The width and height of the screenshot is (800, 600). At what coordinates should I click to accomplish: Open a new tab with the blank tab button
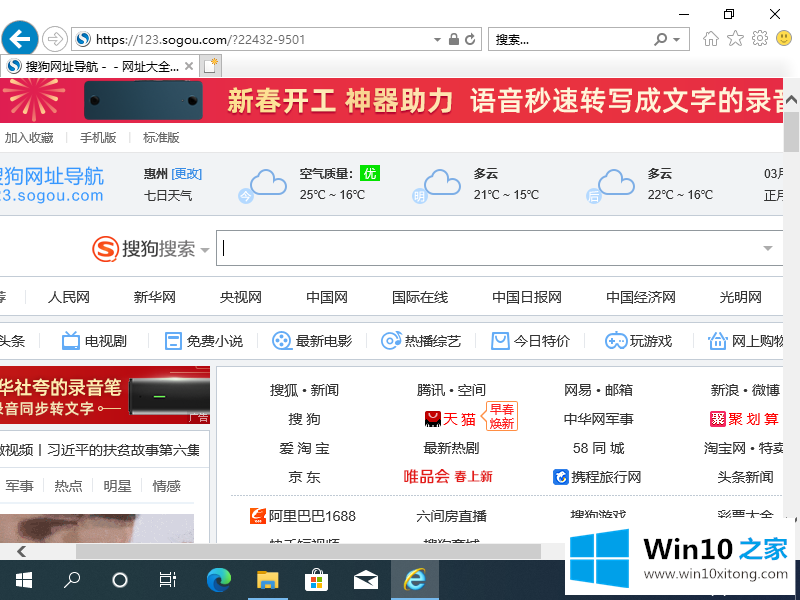tap(210, 66)
